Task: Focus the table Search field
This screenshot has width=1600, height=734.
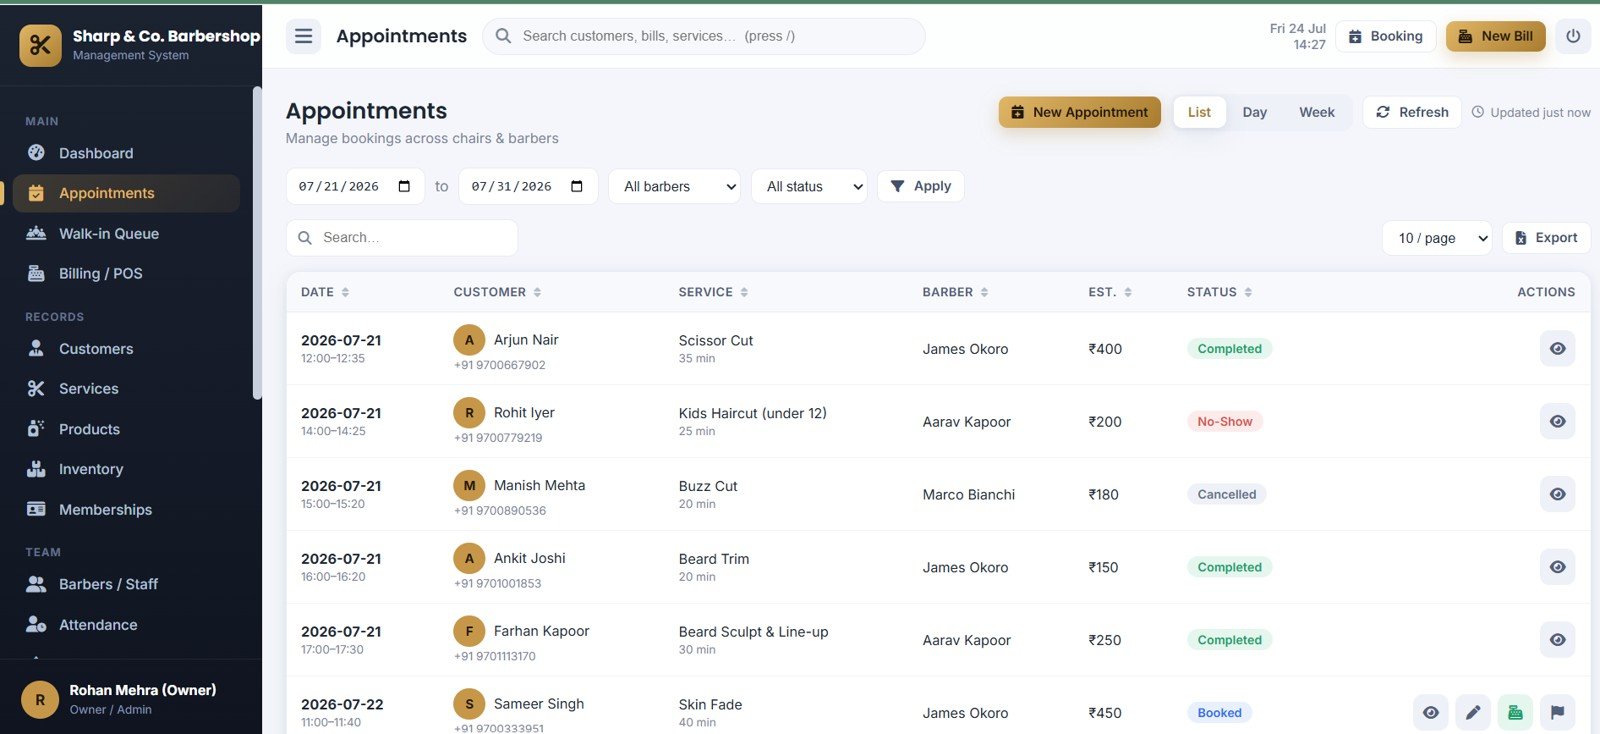Action: (402, 238)
